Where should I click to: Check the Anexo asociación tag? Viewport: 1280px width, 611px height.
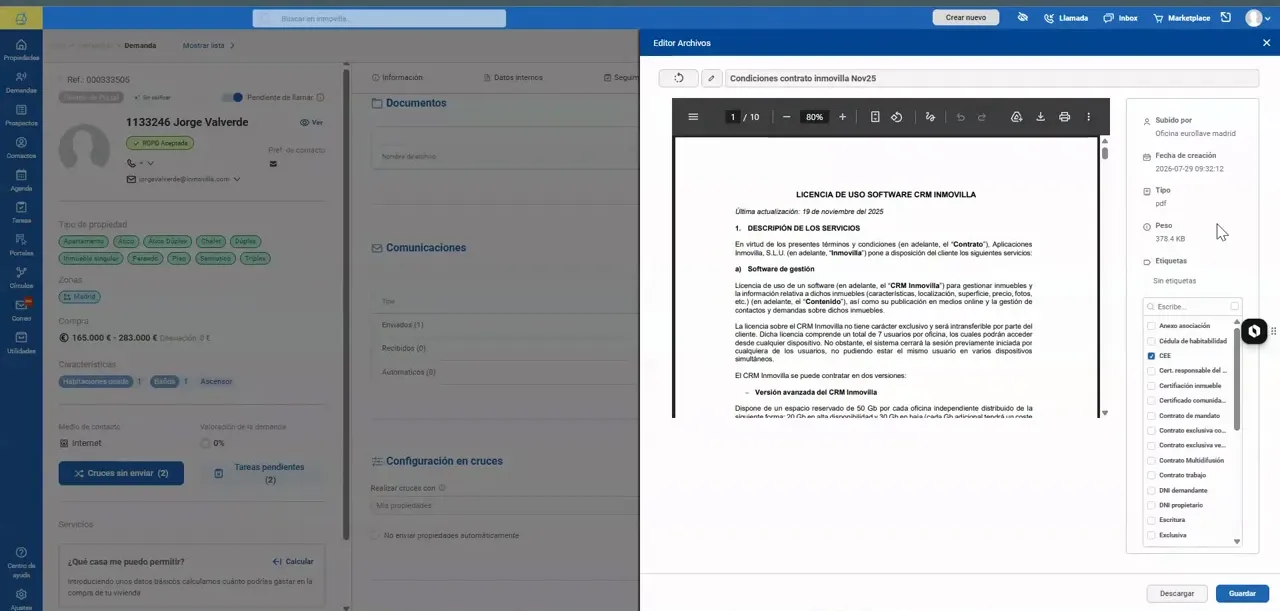click(x=1151, y=326)
